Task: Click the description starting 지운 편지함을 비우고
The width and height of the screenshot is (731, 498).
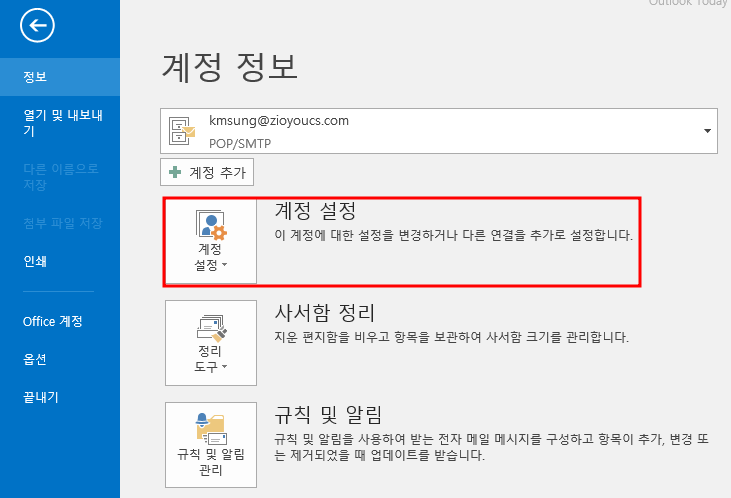Action: pos(452,337)
